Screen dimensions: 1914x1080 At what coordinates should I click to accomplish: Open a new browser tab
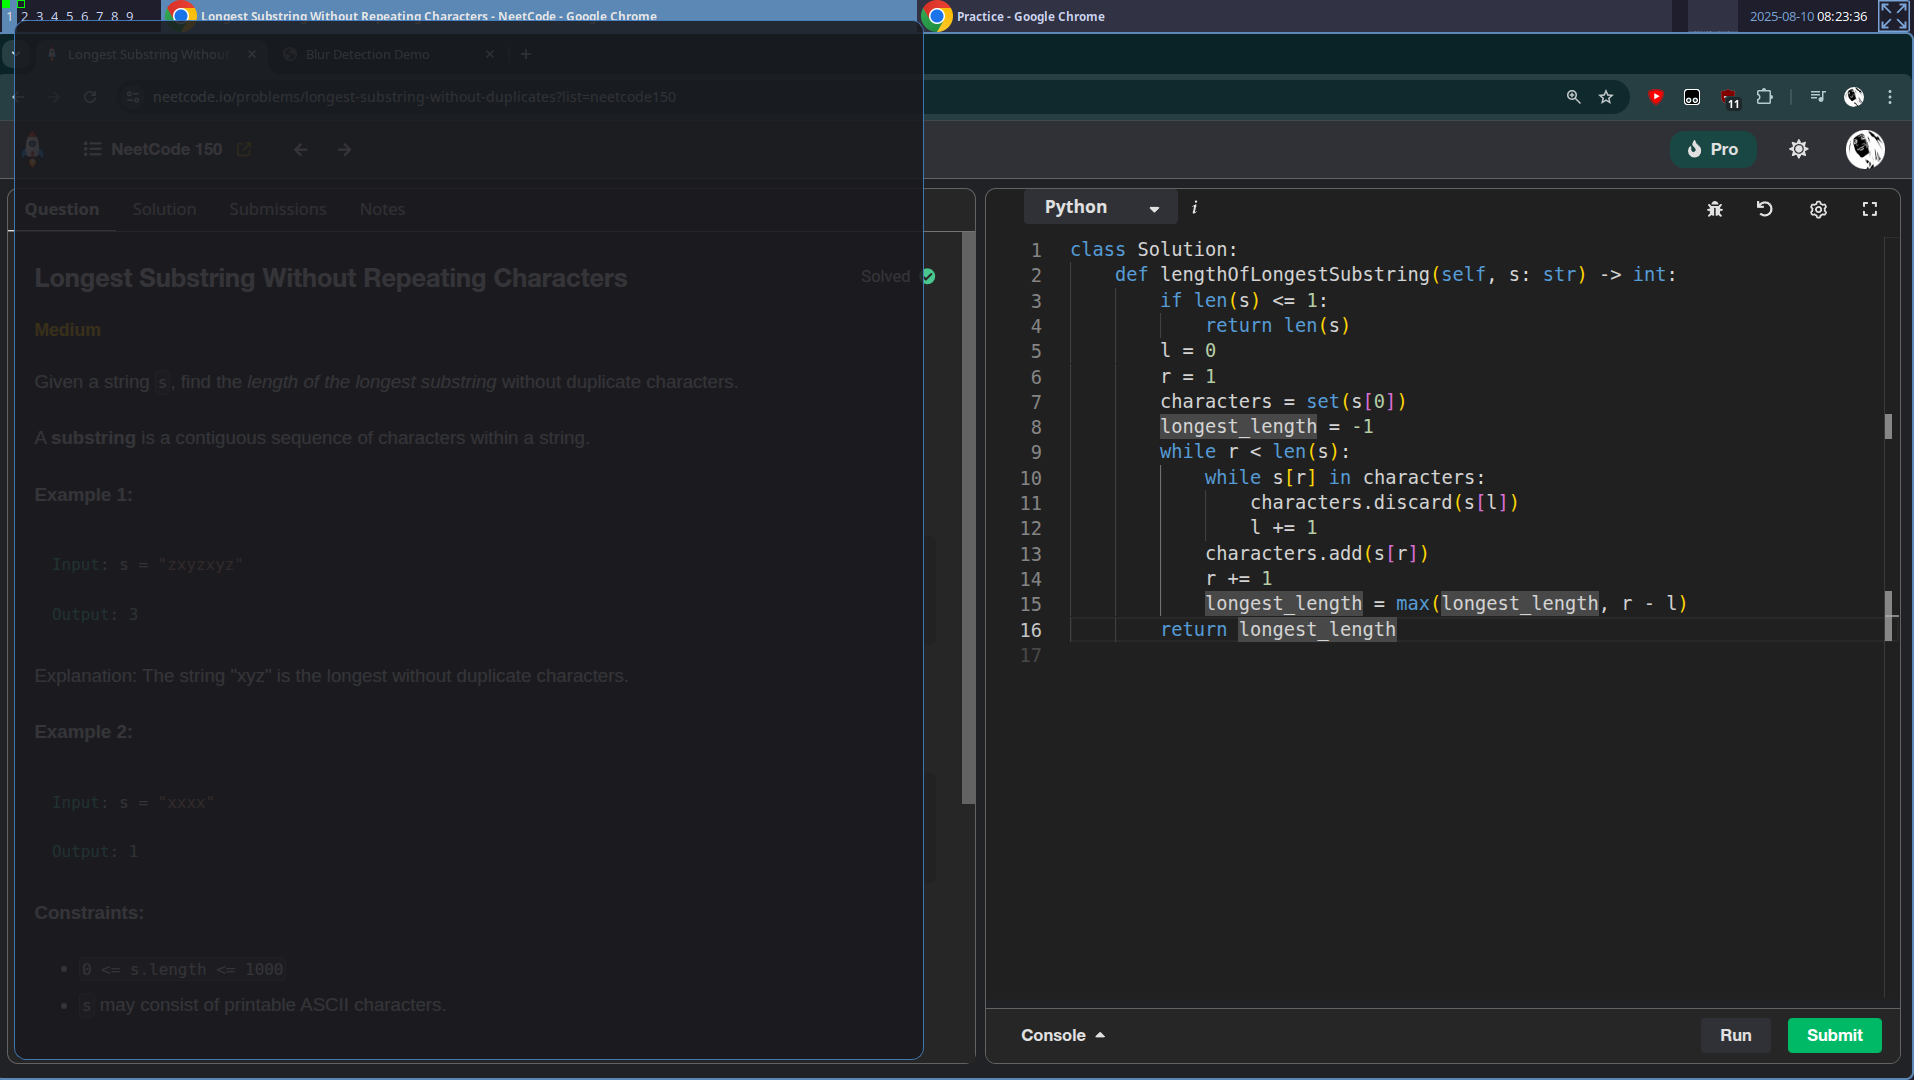[526, 54]
